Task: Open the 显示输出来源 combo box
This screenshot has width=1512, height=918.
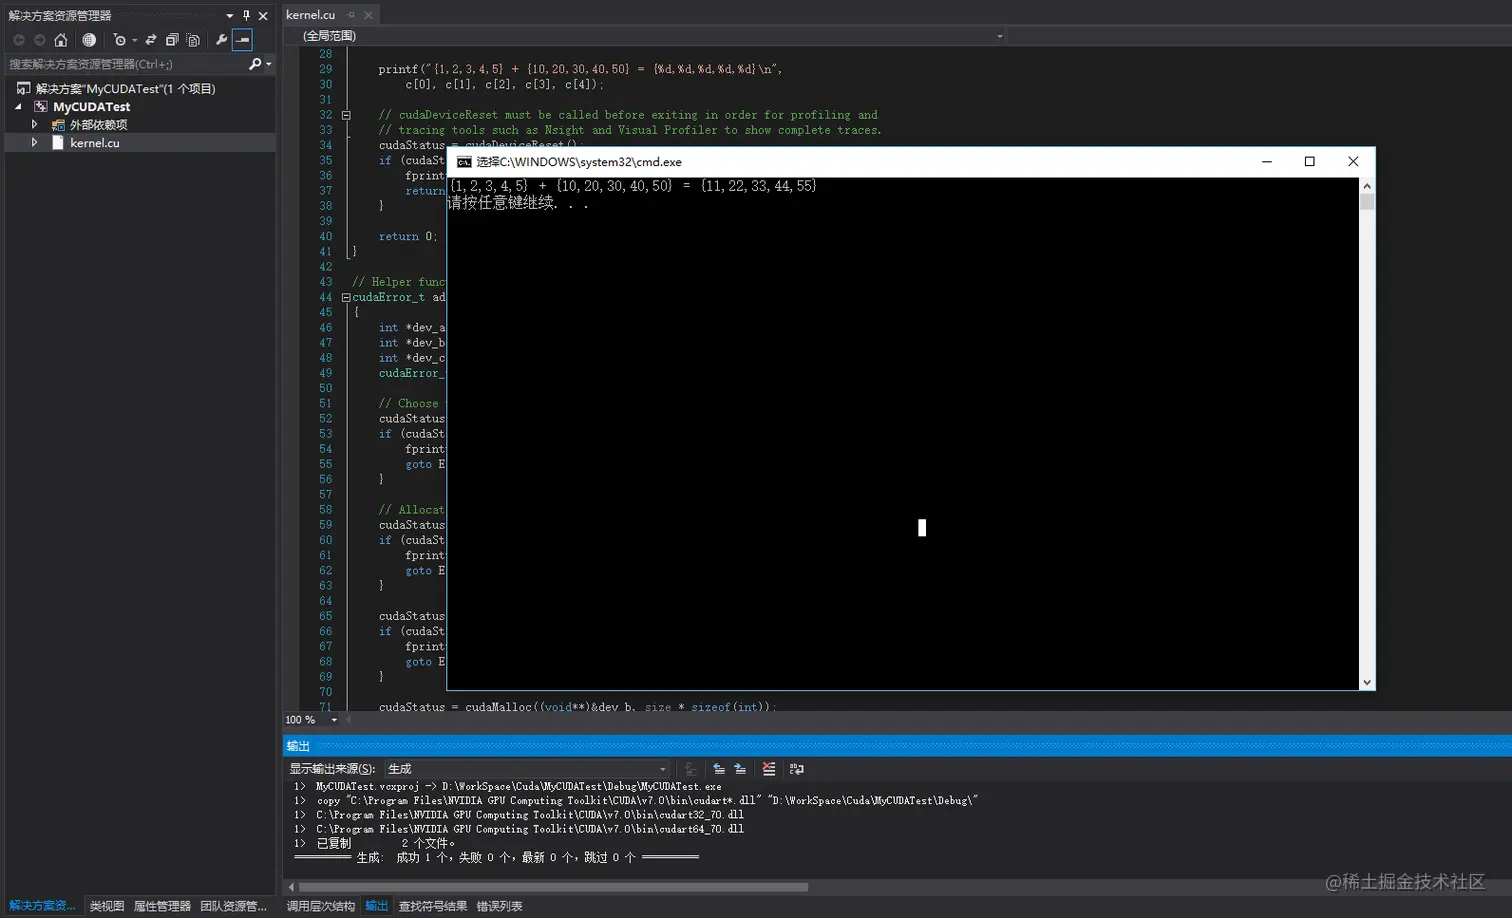Action: click(x=527, y=769)
